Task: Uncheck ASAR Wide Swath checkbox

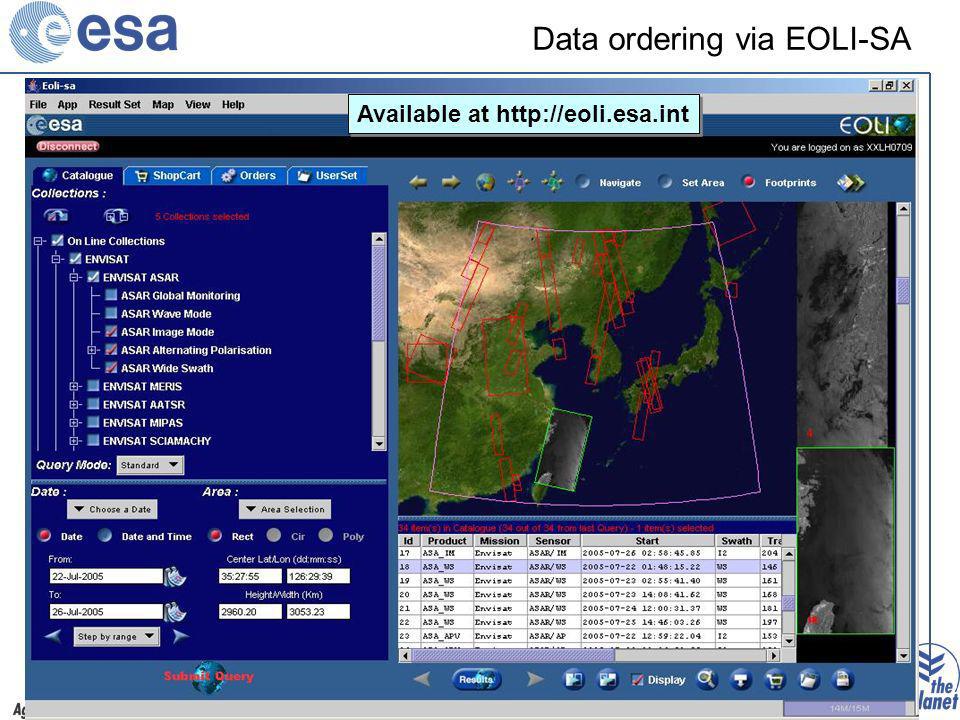Action: pos(111,367)
